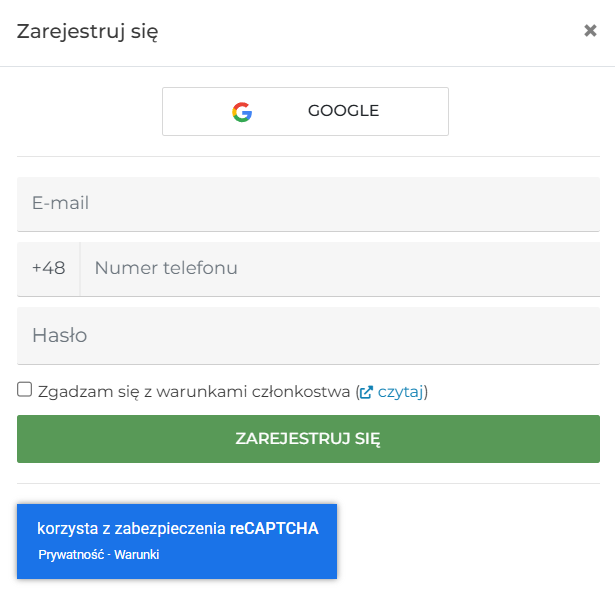Screen dimensions: 615x604
Task: Click the Zarejestruj się dialog title
Action: tap(88, 31)
